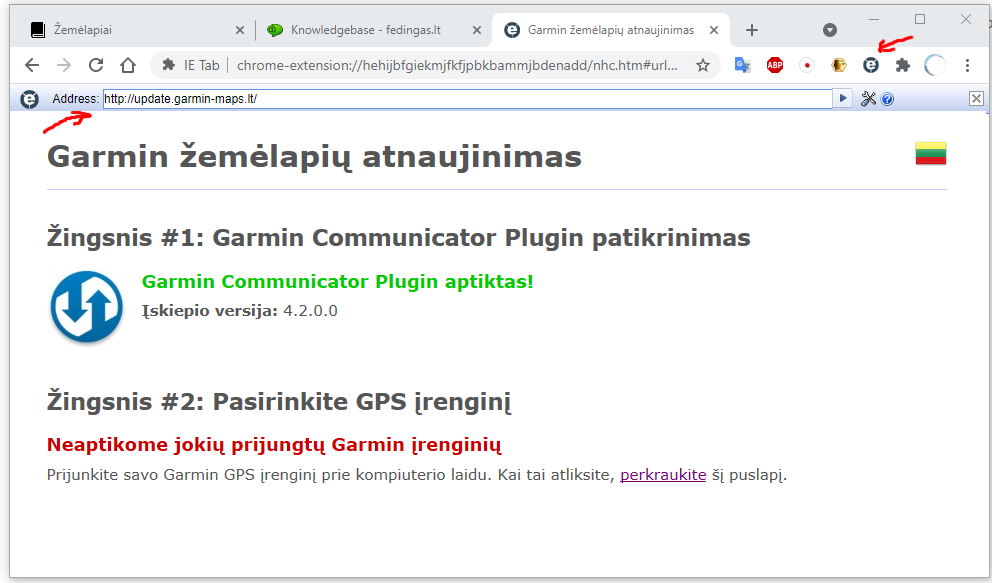Screen dimensions: 992x583
Task: Click the IE Tab extension icon in toolbar
Action: 871,65
